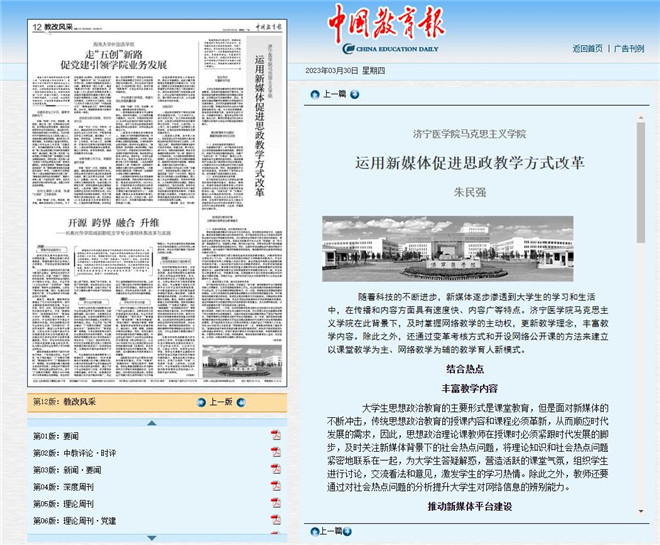The width and height of the screenshot is (660, 545).
Task: Click PDF icon for 第04版 深度周刊
Action: pyautogui.click(x=275, y=485)
